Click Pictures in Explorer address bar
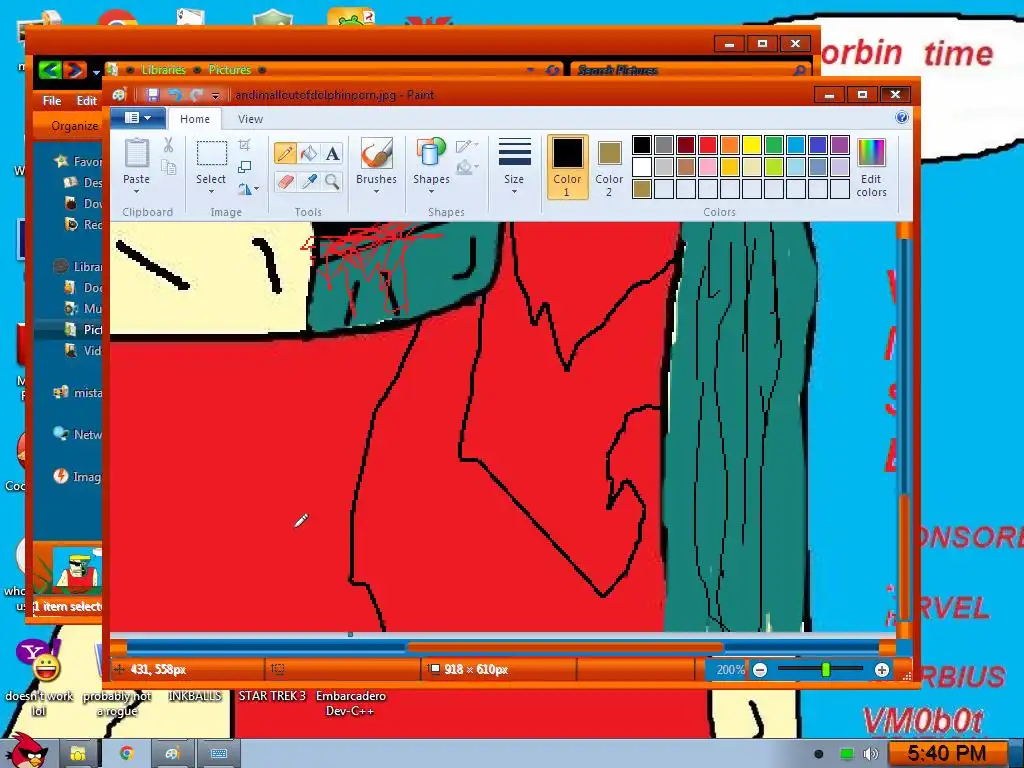This screenshot has height=768, width=1024. click(x=230, y=70)
